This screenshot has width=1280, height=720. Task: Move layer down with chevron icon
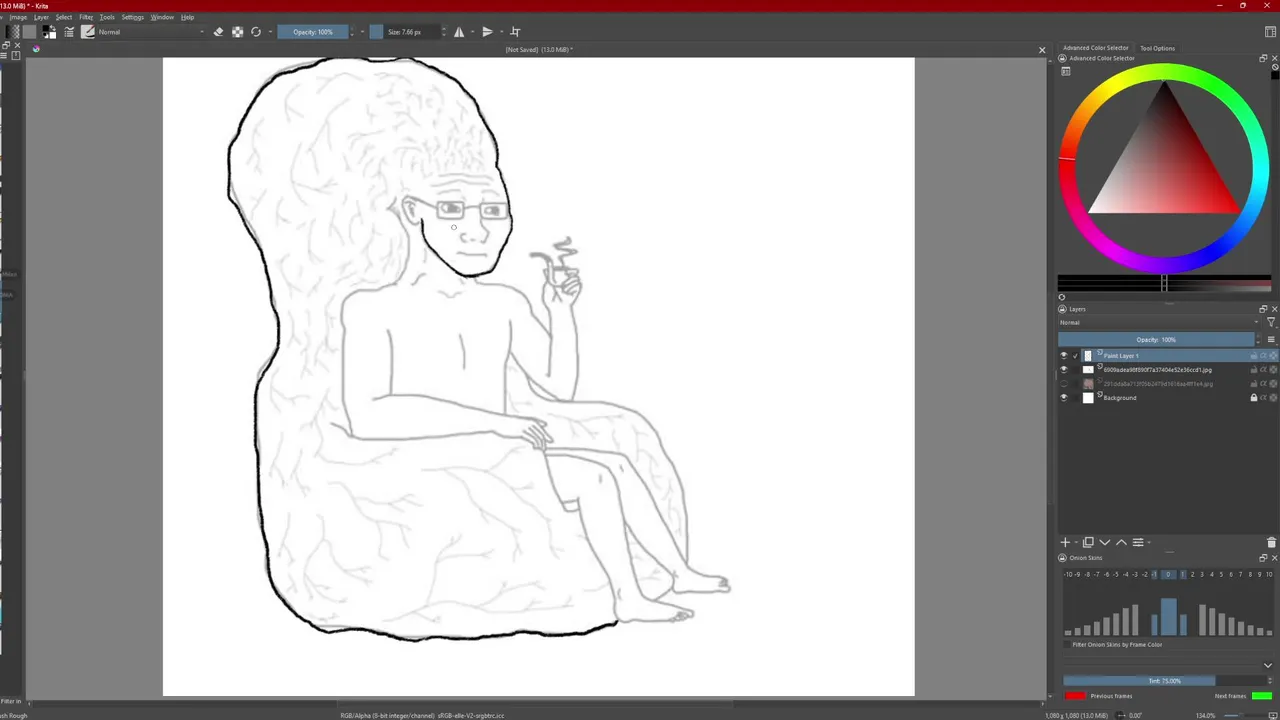1105,542
